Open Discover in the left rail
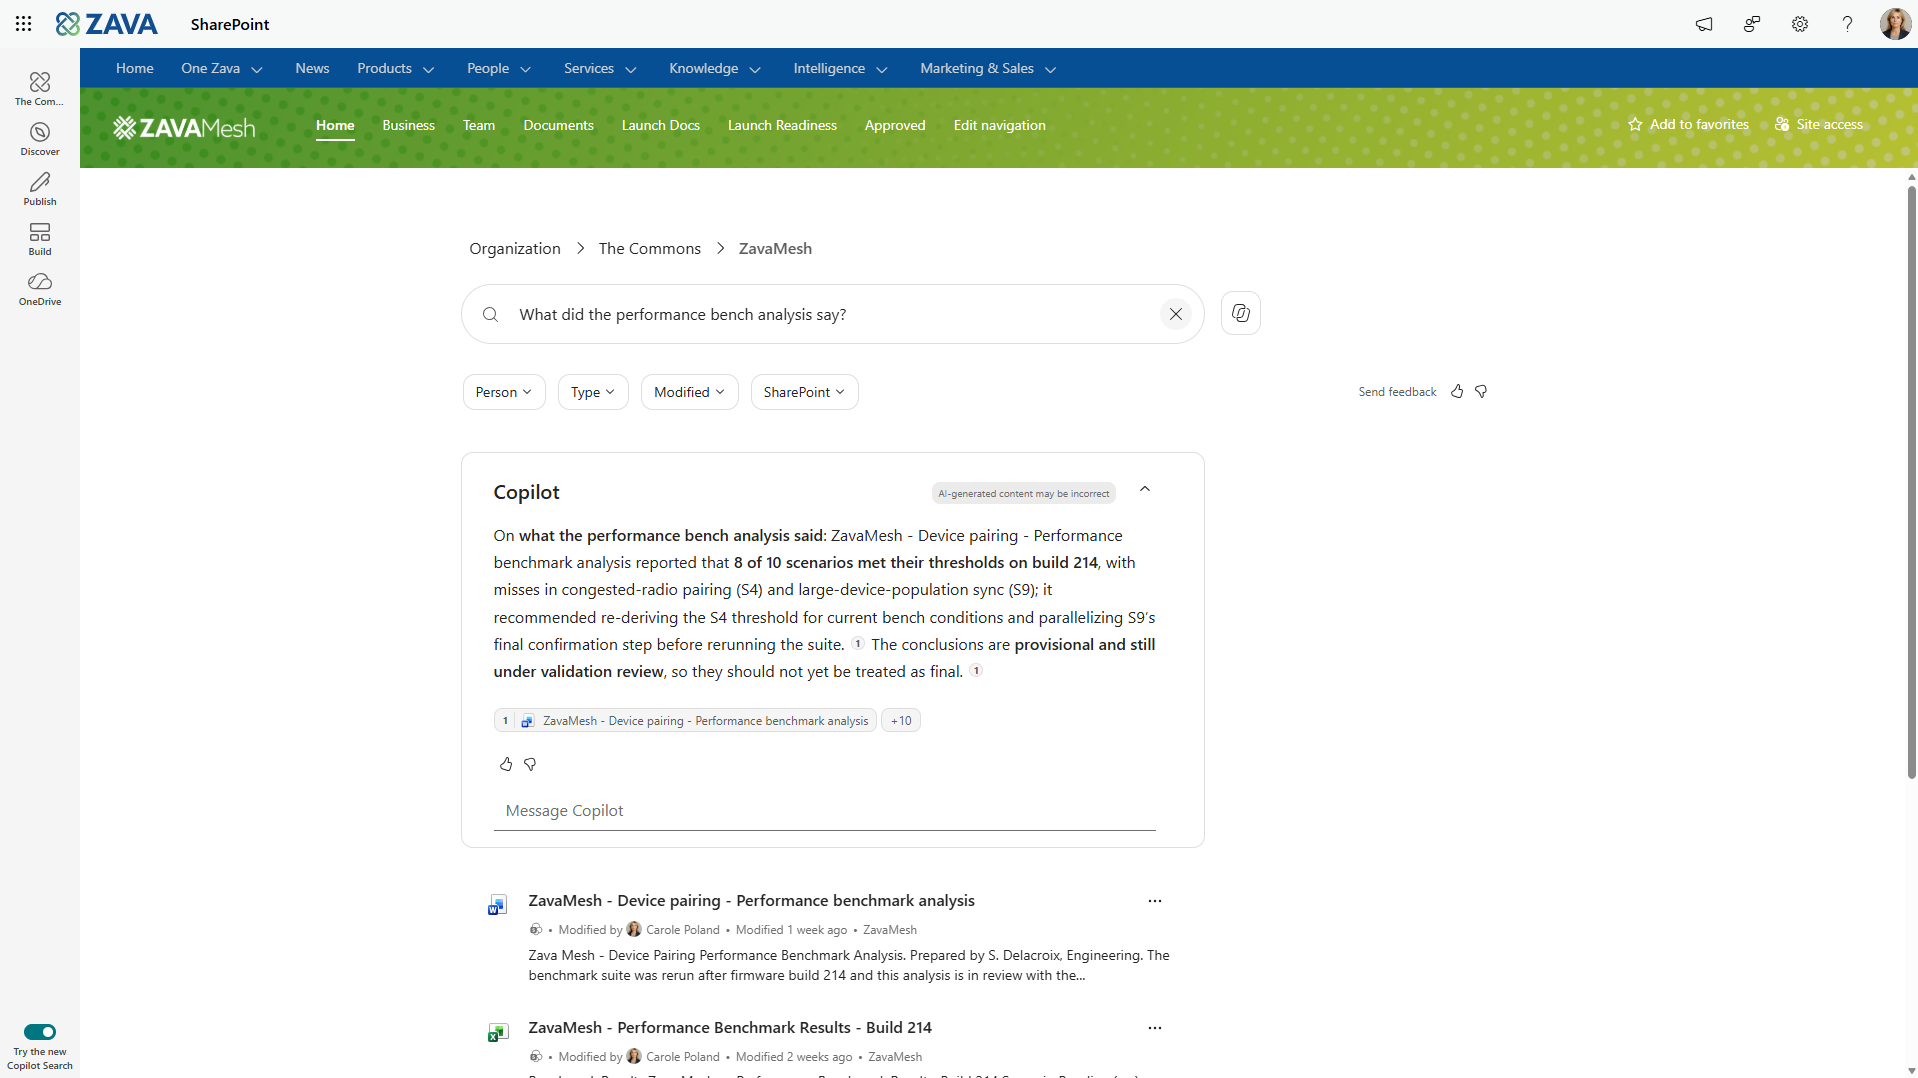The image size is (1918, 1078). [40, 139]
